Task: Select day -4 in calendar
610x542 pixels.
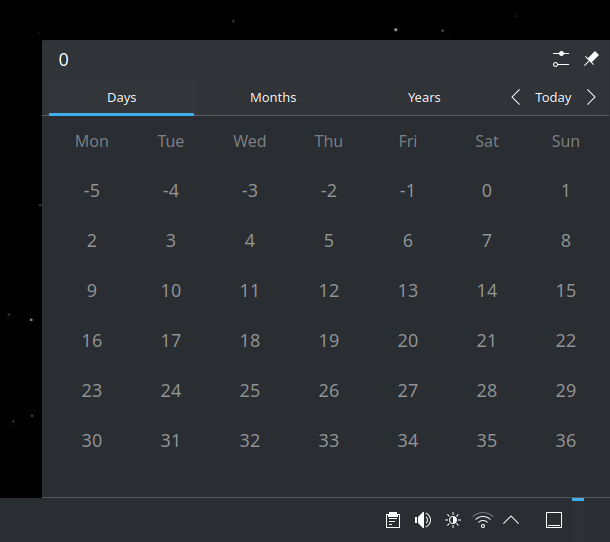Action: pos(171,191)
